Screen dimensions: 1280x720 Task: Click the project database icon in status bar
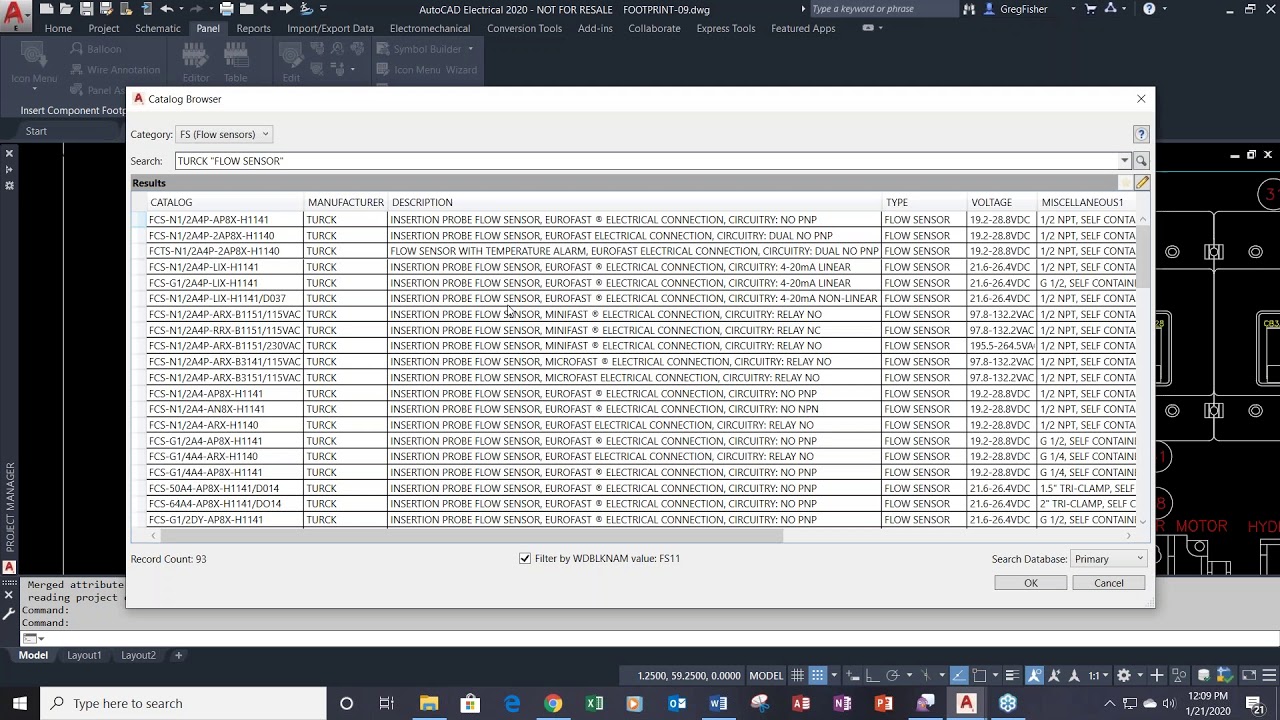pyautogui.click(x=1204, y=675)
